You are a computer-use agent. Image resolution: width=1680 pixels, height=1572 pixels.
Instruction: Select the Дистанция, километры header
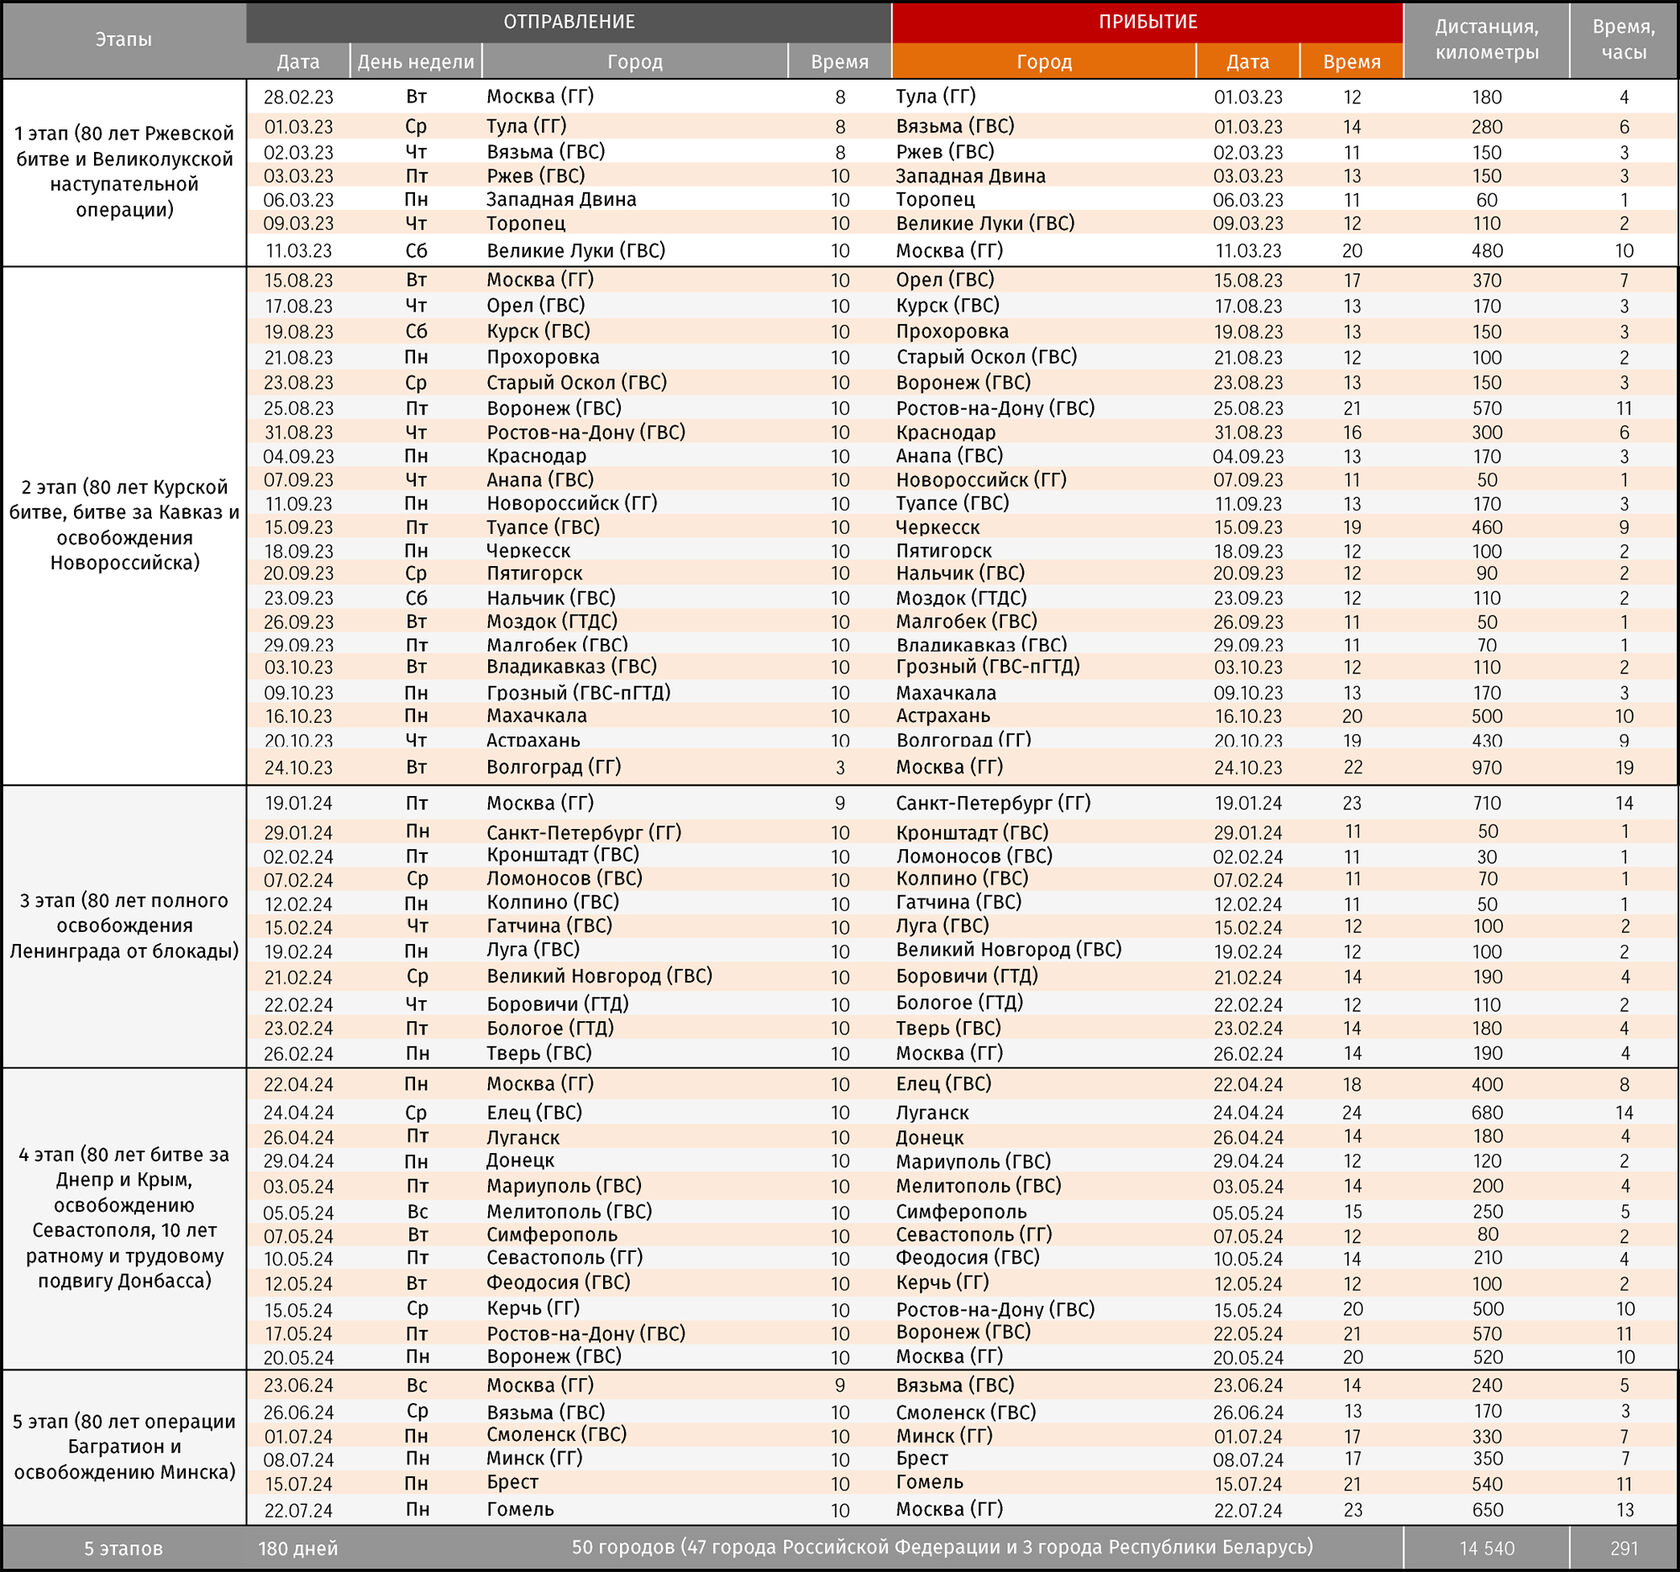1487,40
